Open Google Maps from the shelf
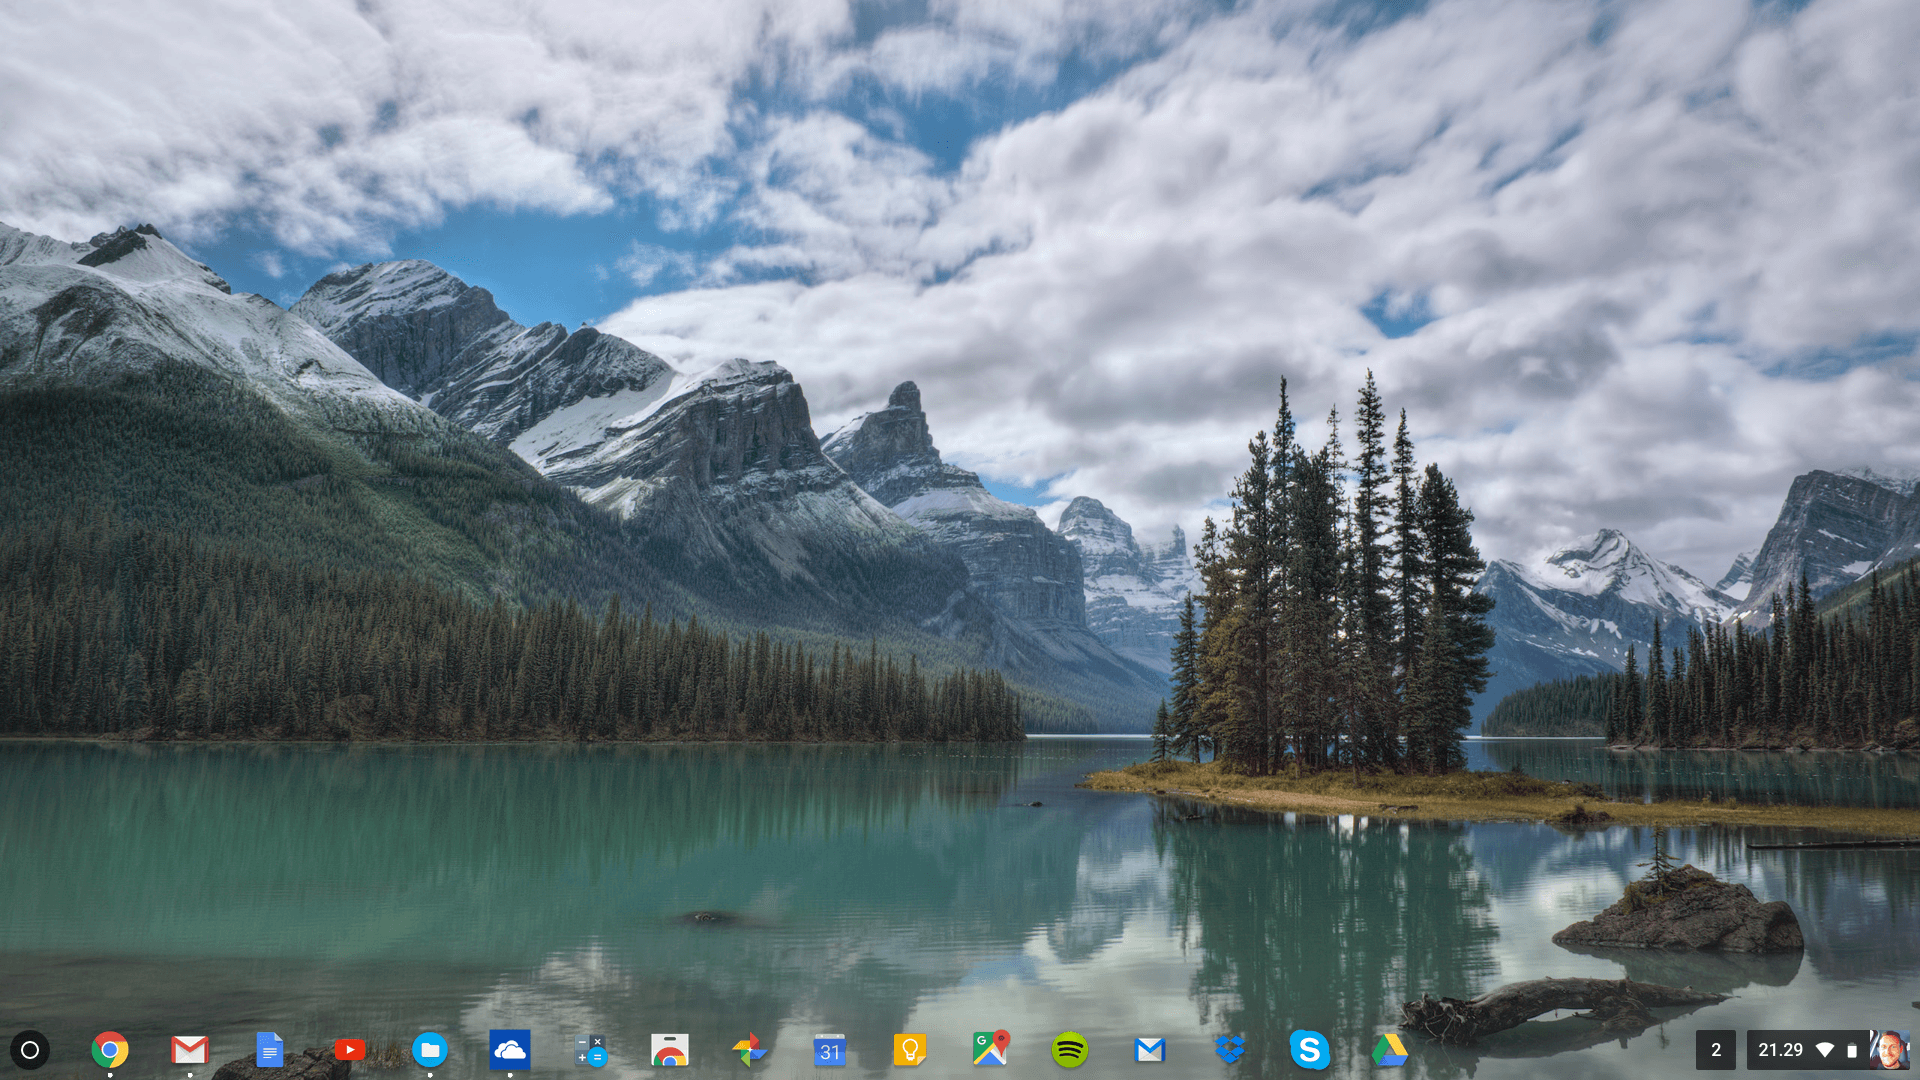This screenshot has height=1080, width=1920. (990, 1050)
